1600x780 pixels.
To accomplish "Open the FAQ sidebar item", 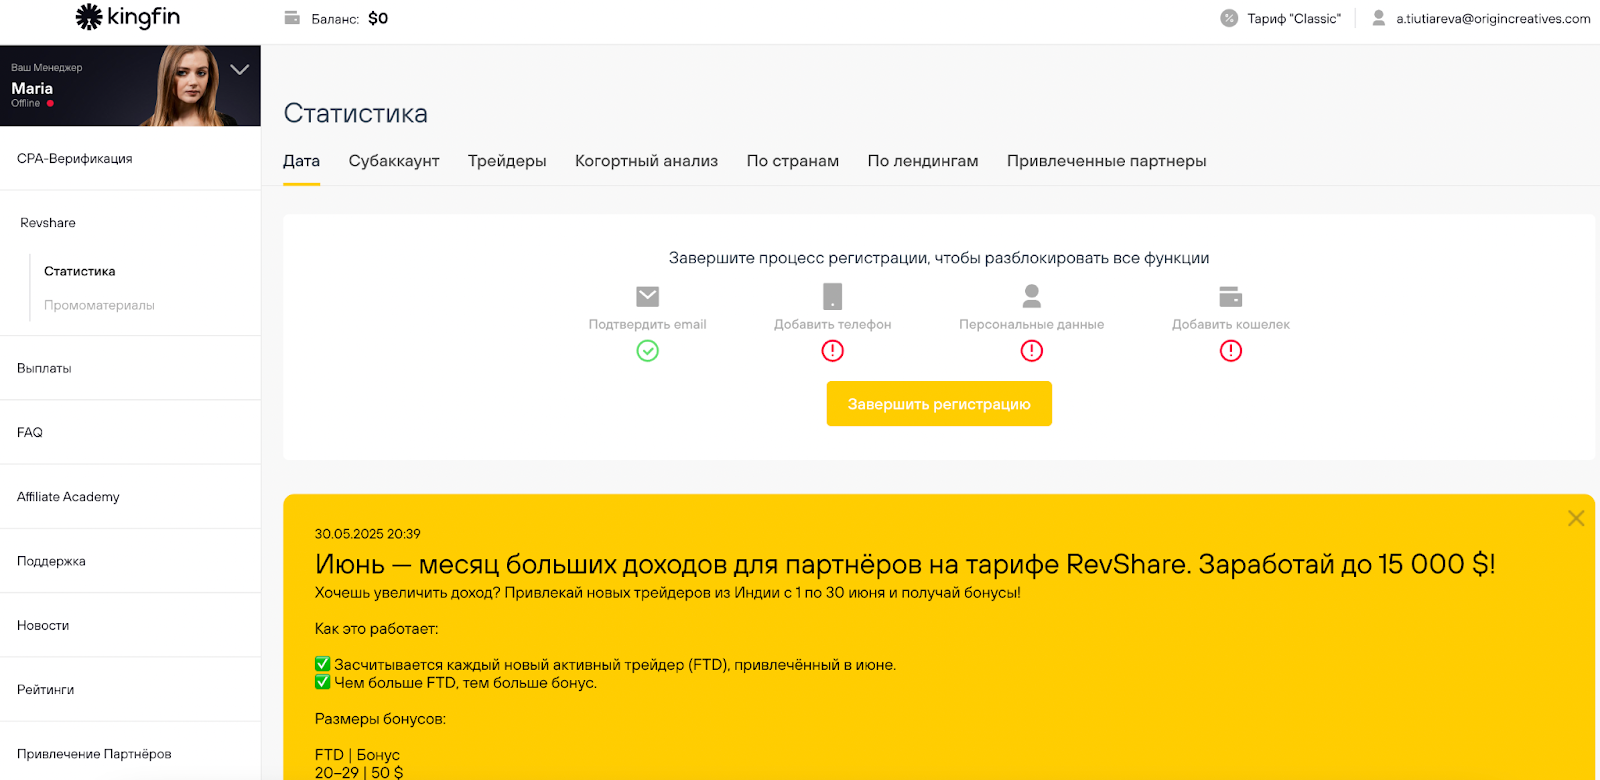I will (130, 432).
